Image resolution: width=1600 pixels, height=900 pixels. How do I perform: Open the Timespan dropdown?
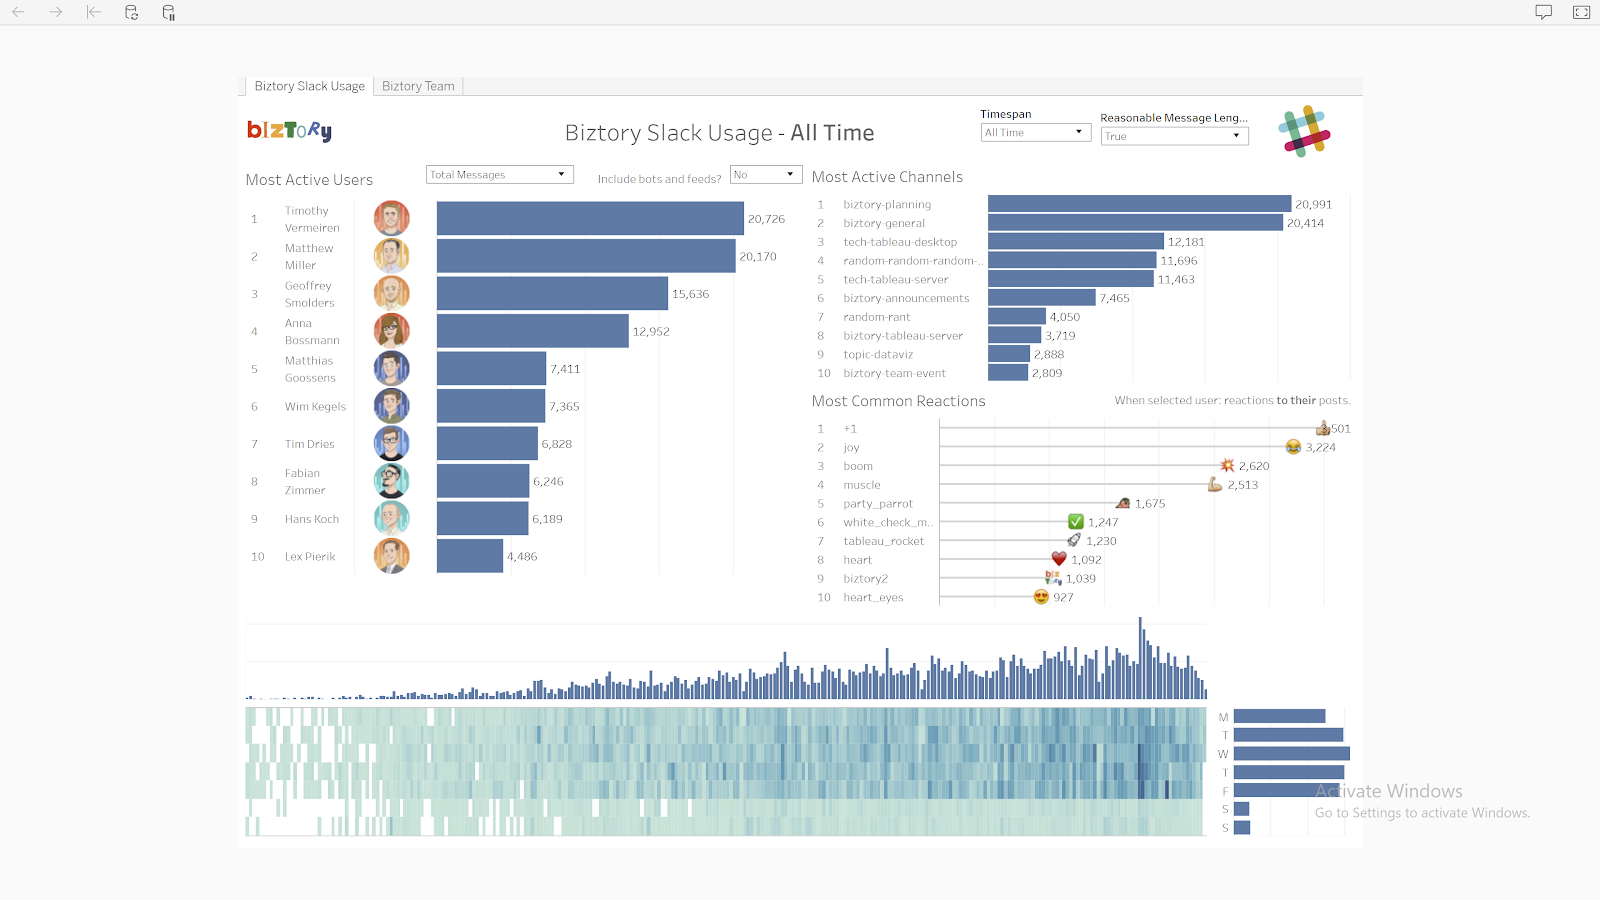click(x=1035, y=132)
